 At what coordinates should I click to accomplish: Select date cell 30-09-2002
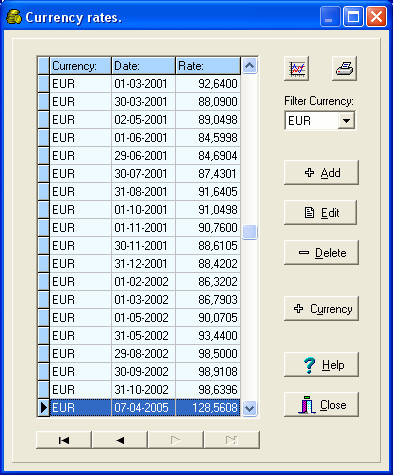click(143, 372)
